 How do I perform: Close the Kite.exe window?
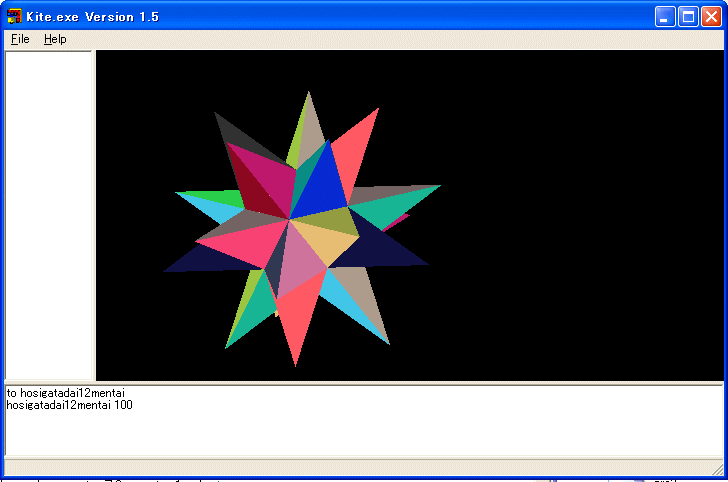711,17
